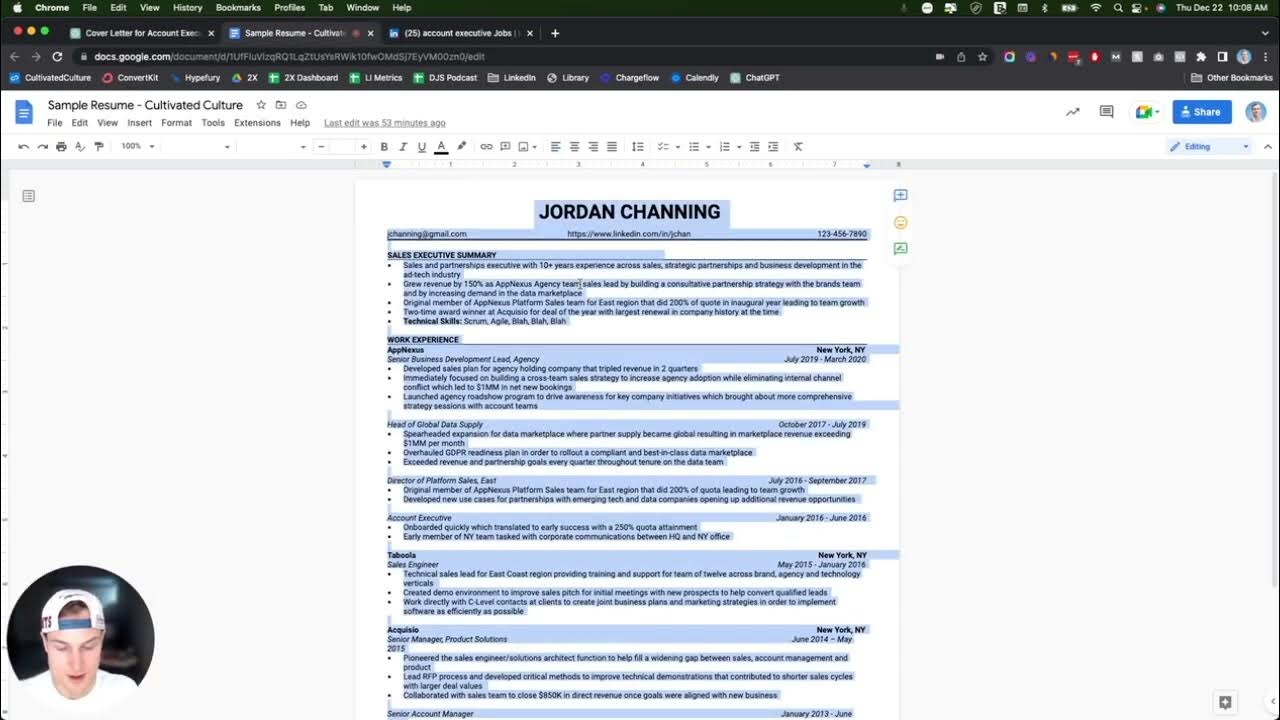Select the Paint format tool
Image resolution: width=1280 pixels, height=720 pixels.
point(98,147)
